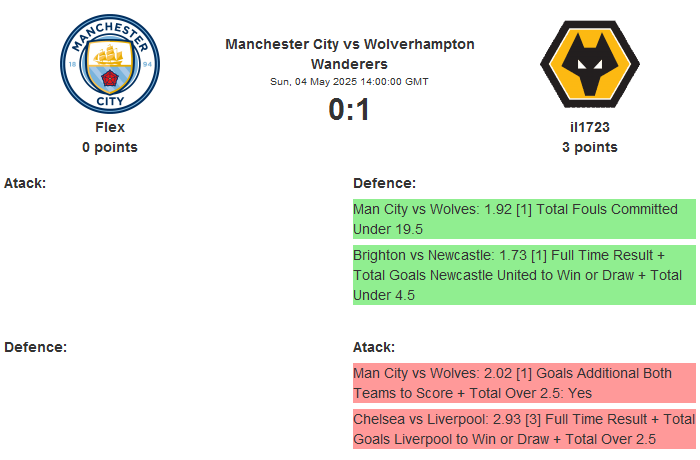Image resolution: width=700 pixels, height=460 pixels.
Task: Click the Defence heading under il1723
Action: 384,183
